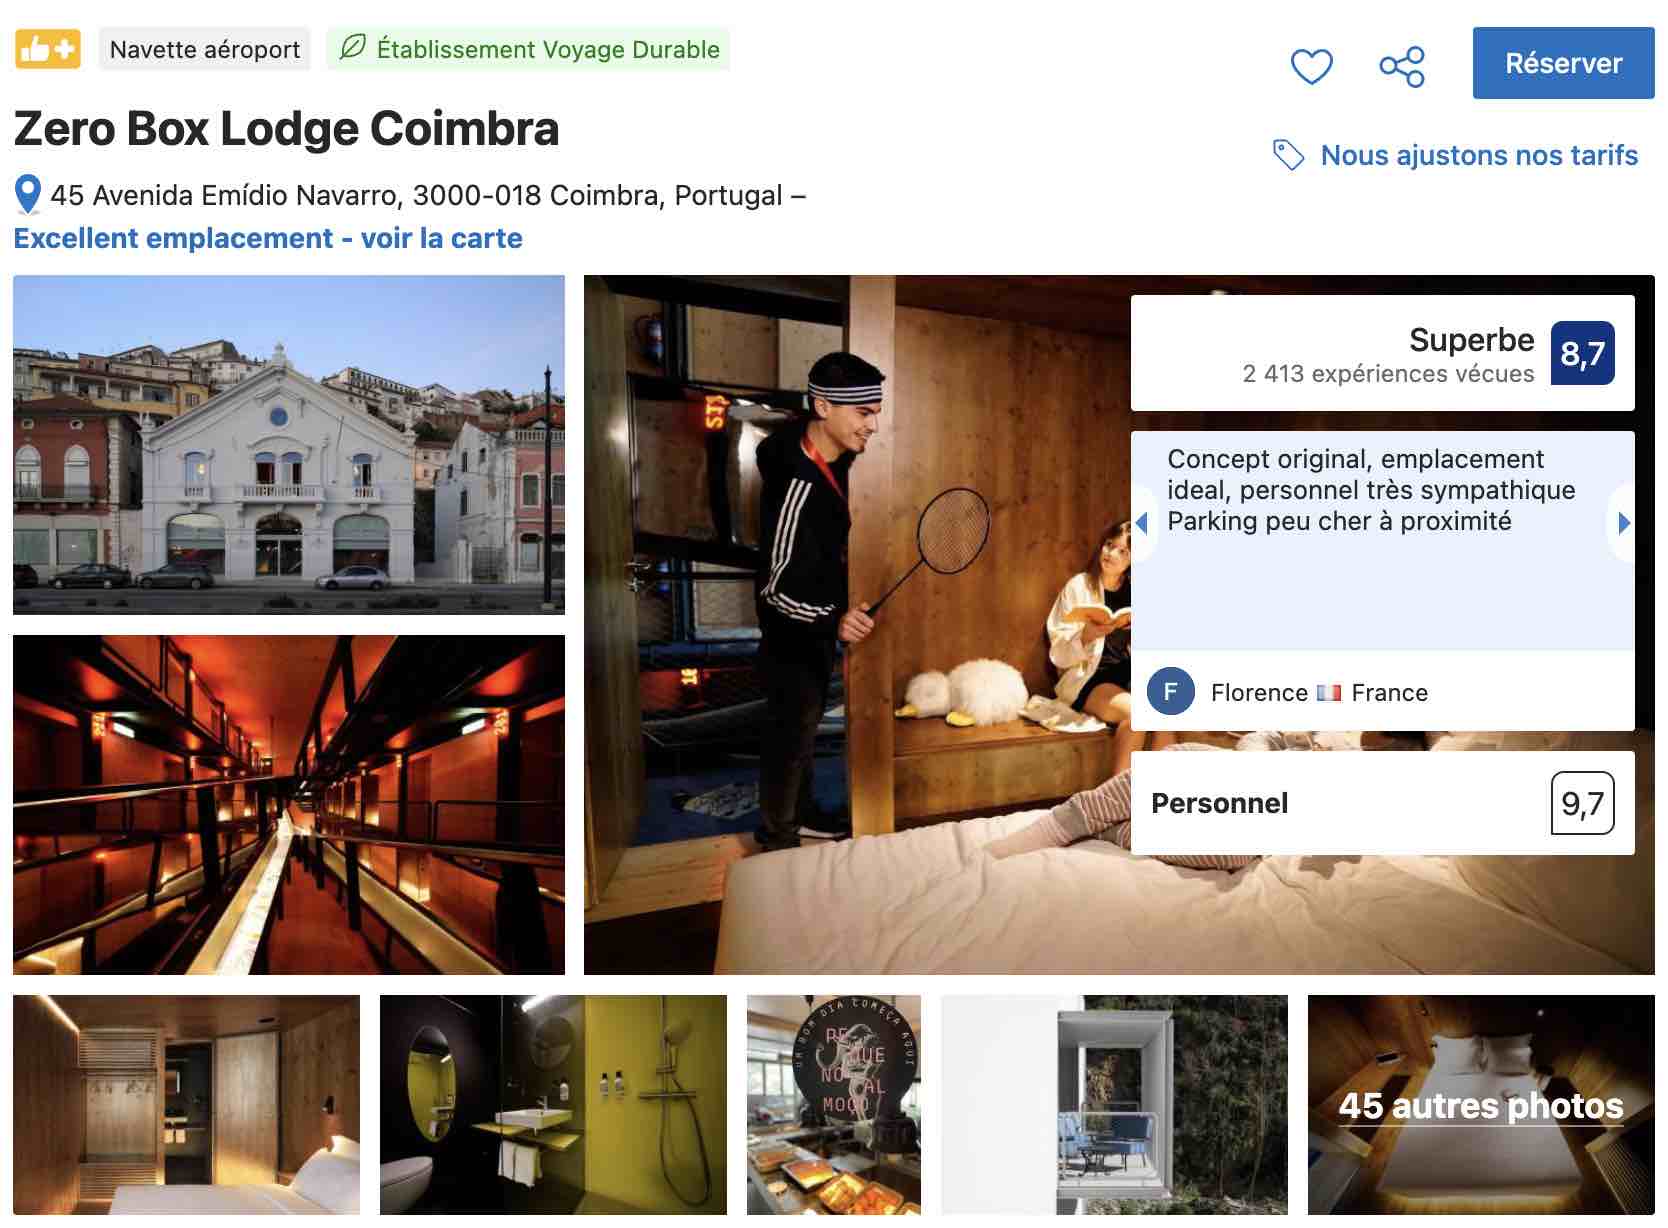The height and width of the screenshot is (1228, 1668).
Task: Save property with the heart icon
Action: [1311, 67]
